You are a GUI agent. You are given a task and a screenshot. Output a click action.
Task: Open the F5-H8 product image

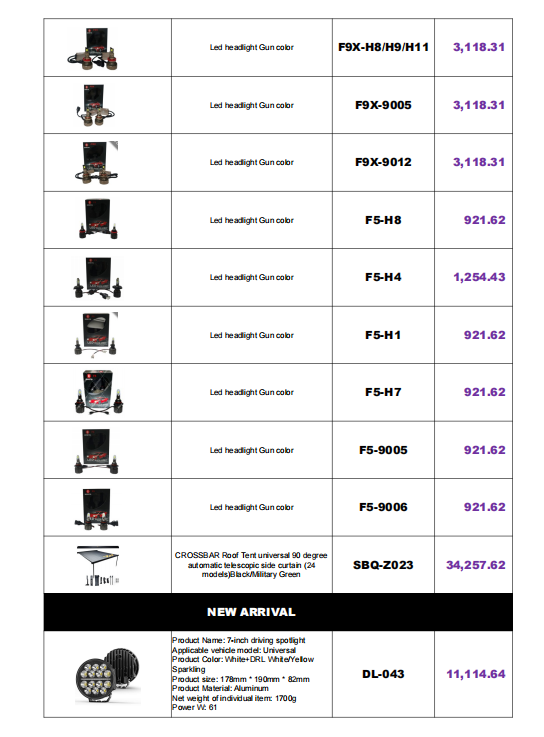click(x=98, y=219)
